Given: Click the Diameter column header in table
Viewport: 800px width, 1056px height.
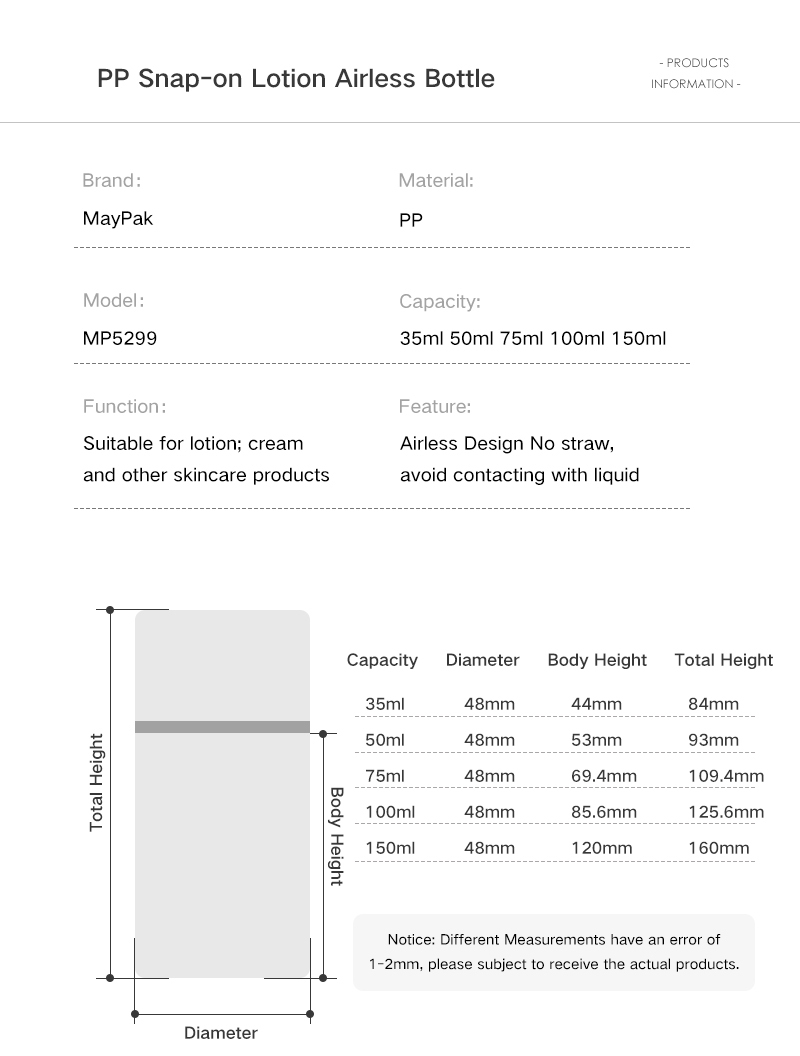Looking at the screenshot, I should (x=482, y=660).
